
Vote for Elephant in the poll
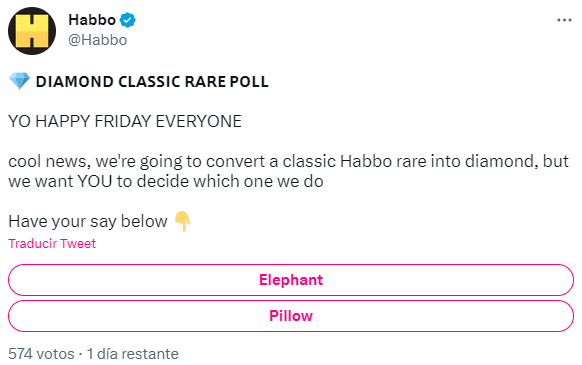(291, 280)
